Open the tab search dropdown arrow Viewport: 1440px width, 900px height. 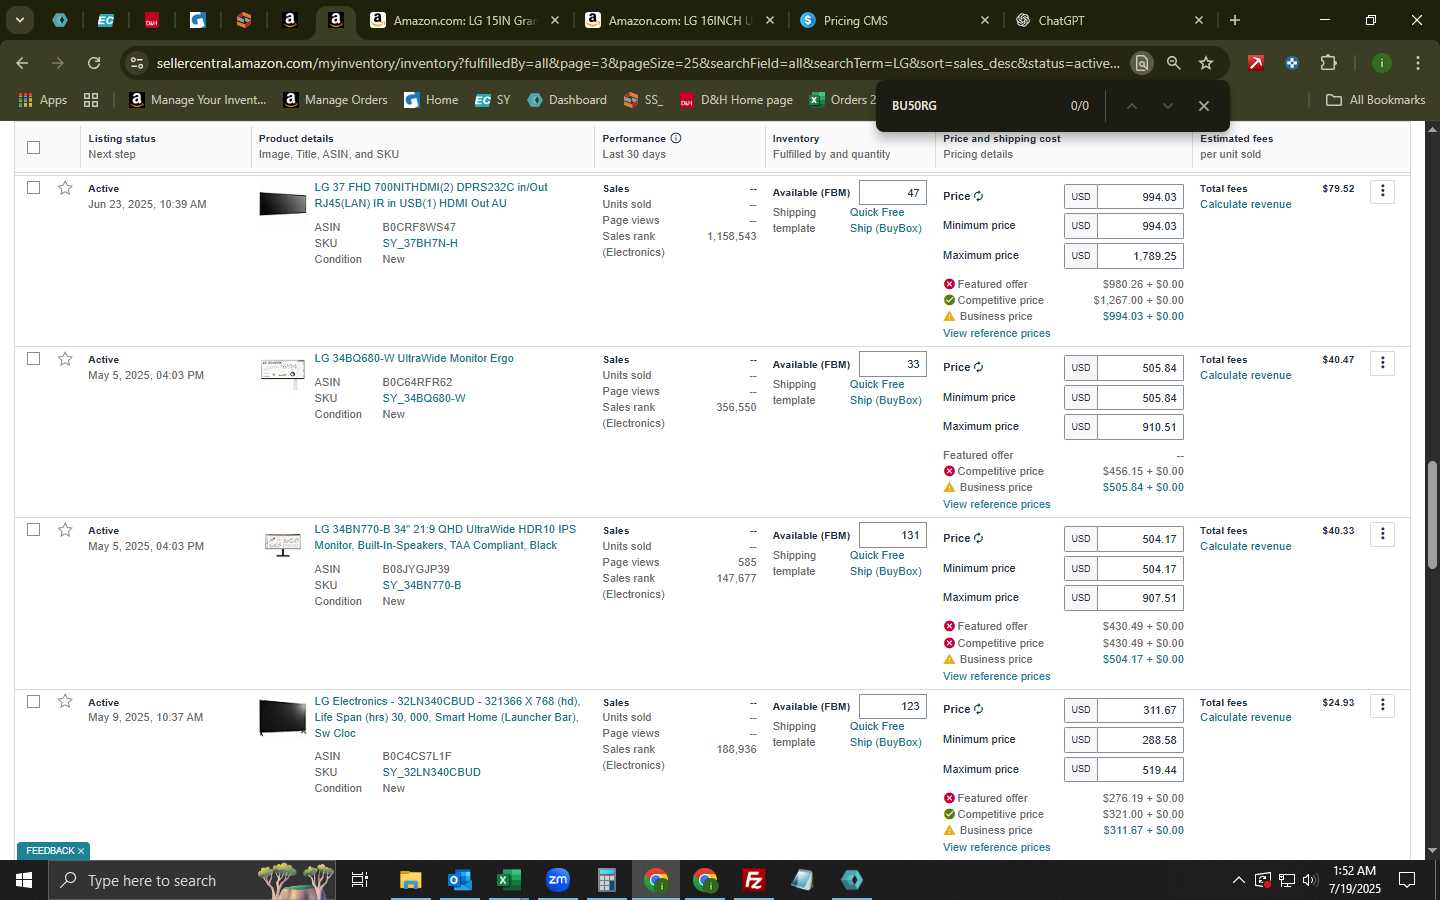pyautogui.click(x=19, y=20)
